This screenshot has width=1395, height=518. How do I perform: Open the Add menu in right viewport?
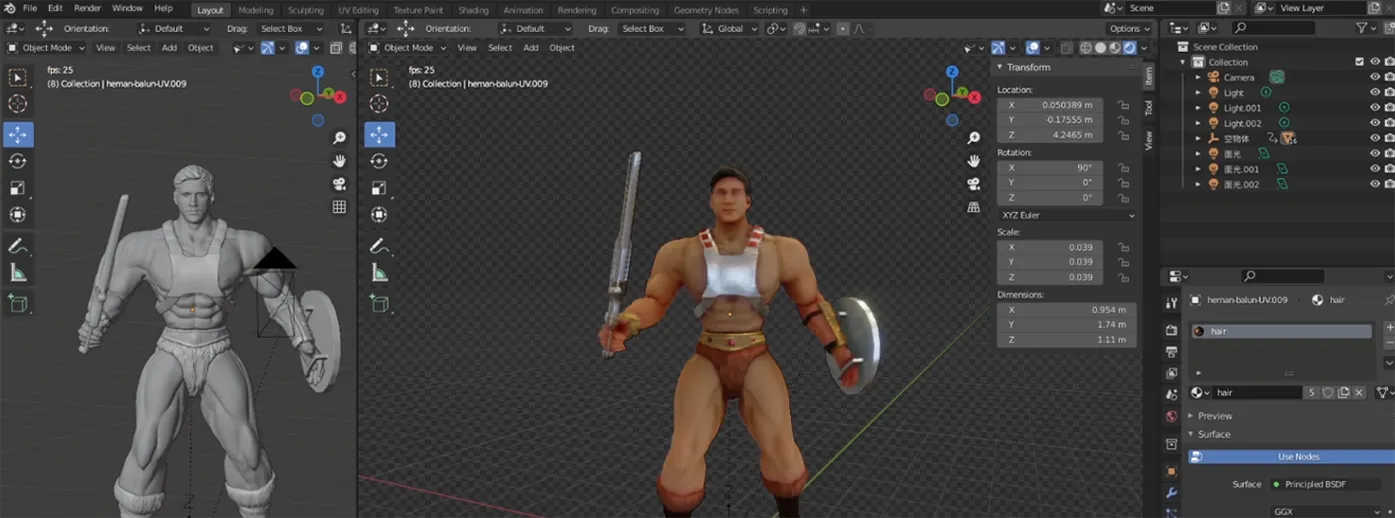[530, 48]
